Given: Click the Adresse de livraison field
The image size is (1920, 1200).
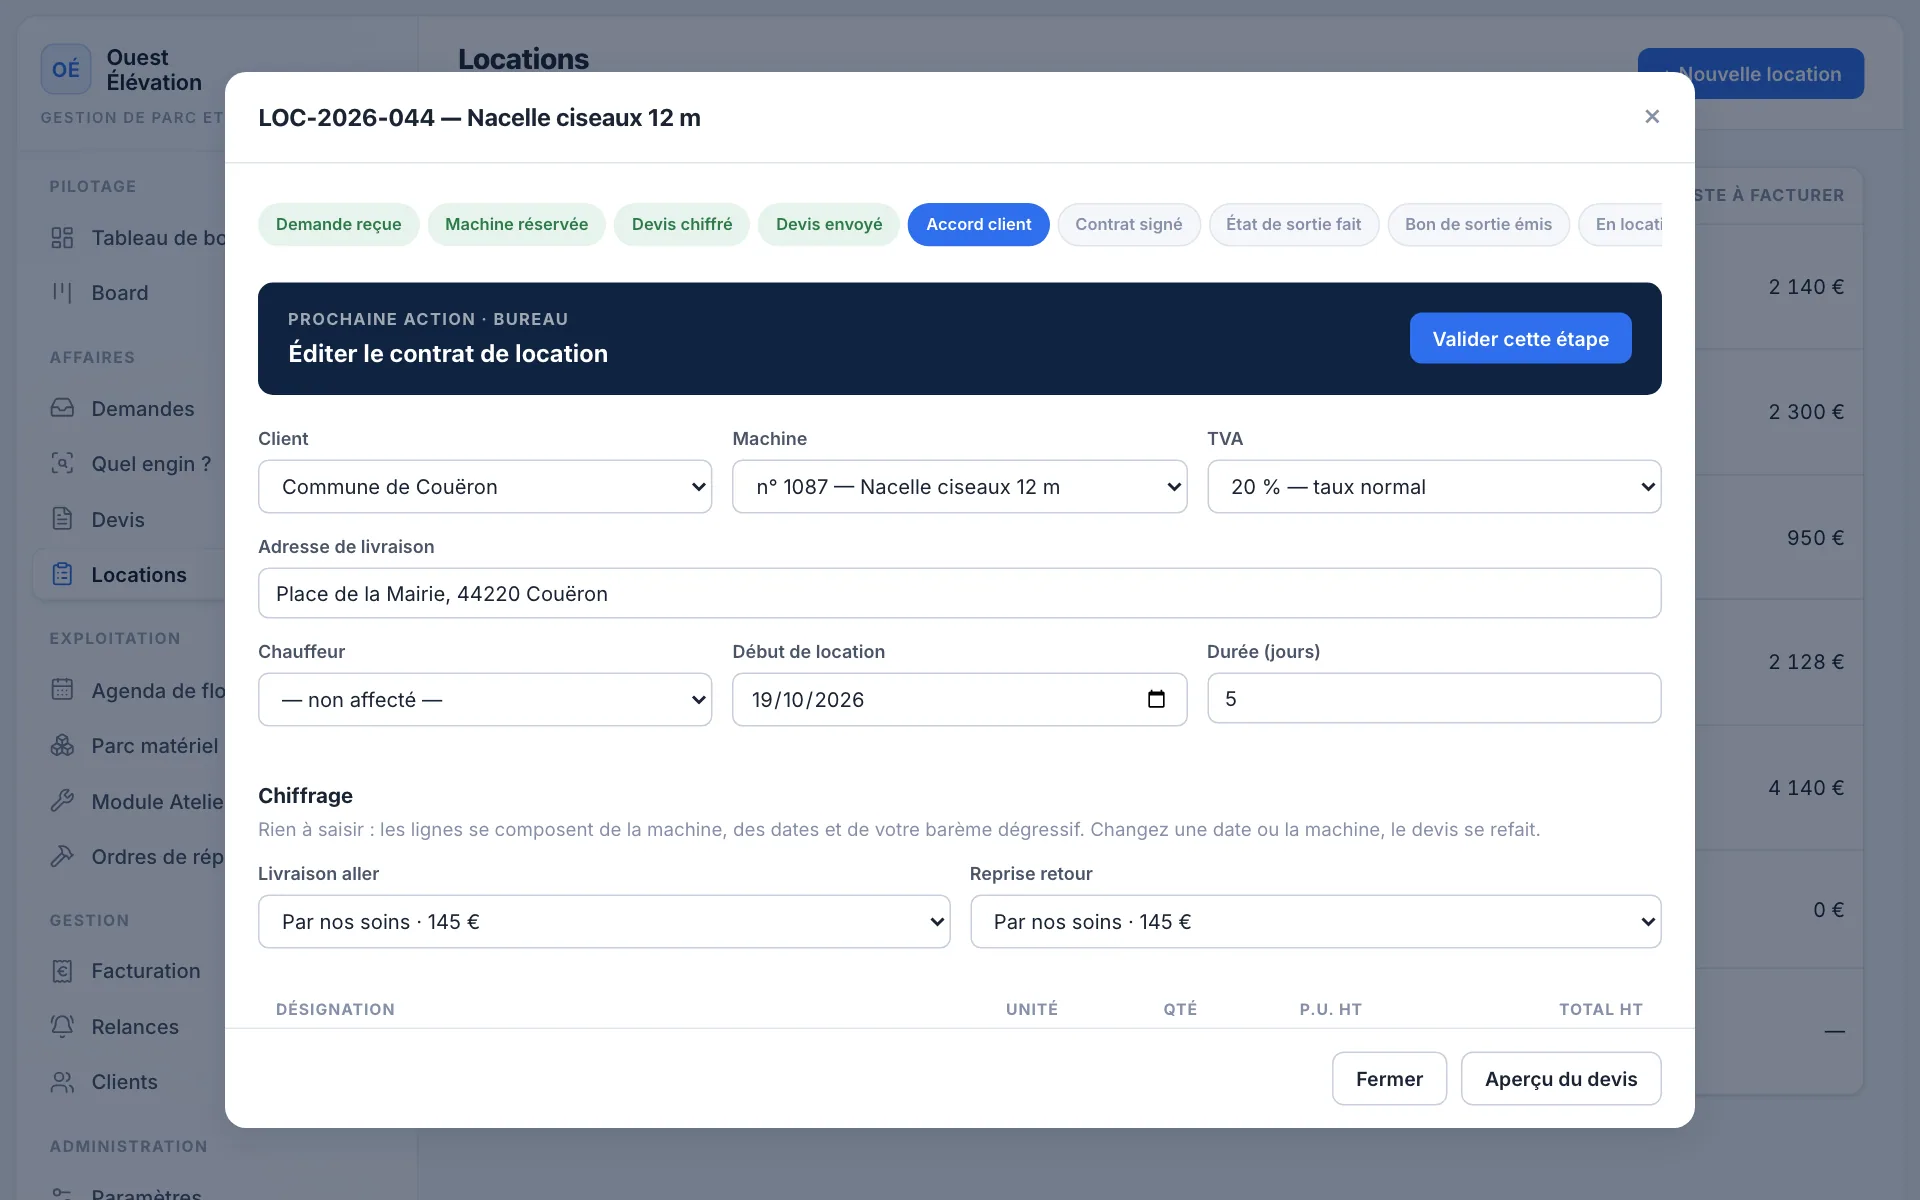Looking at the screenshot, I should [x=959, y=594].
